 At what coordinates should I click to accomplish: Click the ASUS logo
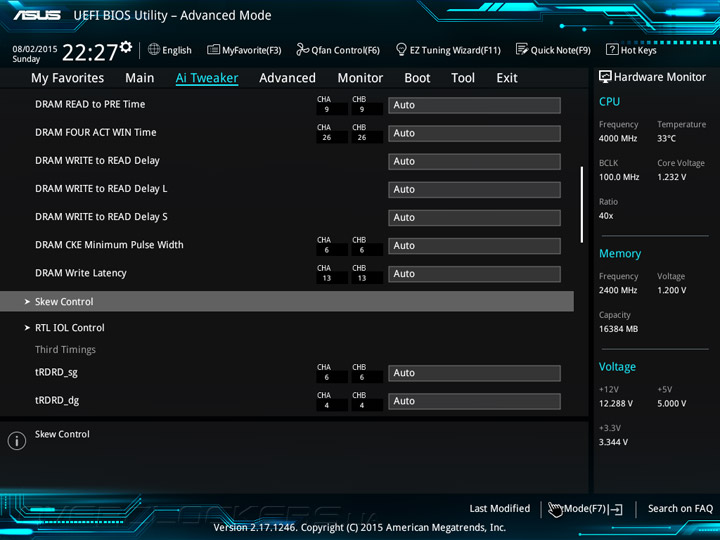point(37,15)
